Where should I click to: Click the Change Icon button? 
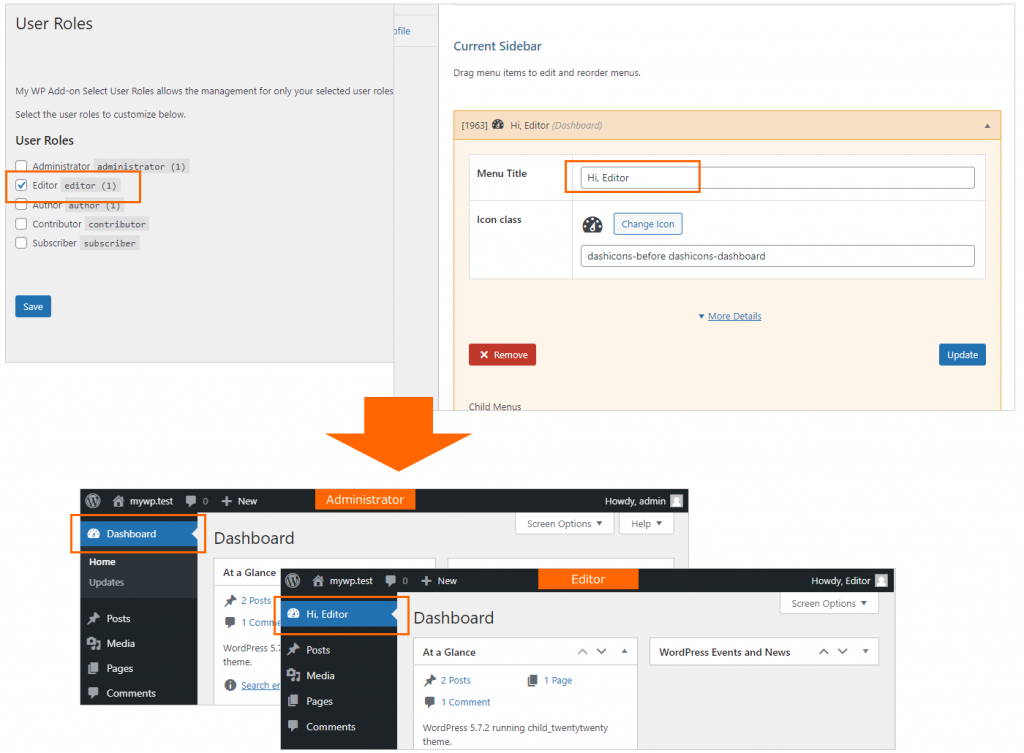click(x=648, y=224)
